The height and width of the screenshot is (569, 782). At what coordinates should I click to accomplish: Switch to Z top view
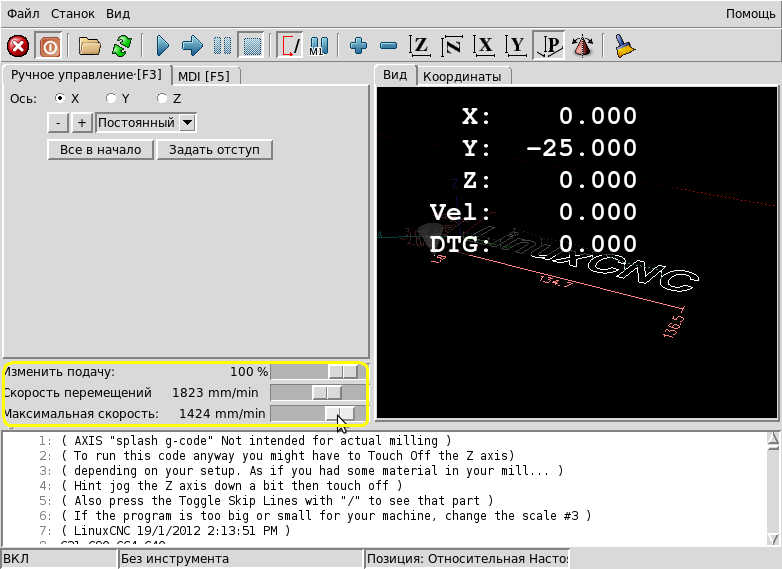click(420, 46)
